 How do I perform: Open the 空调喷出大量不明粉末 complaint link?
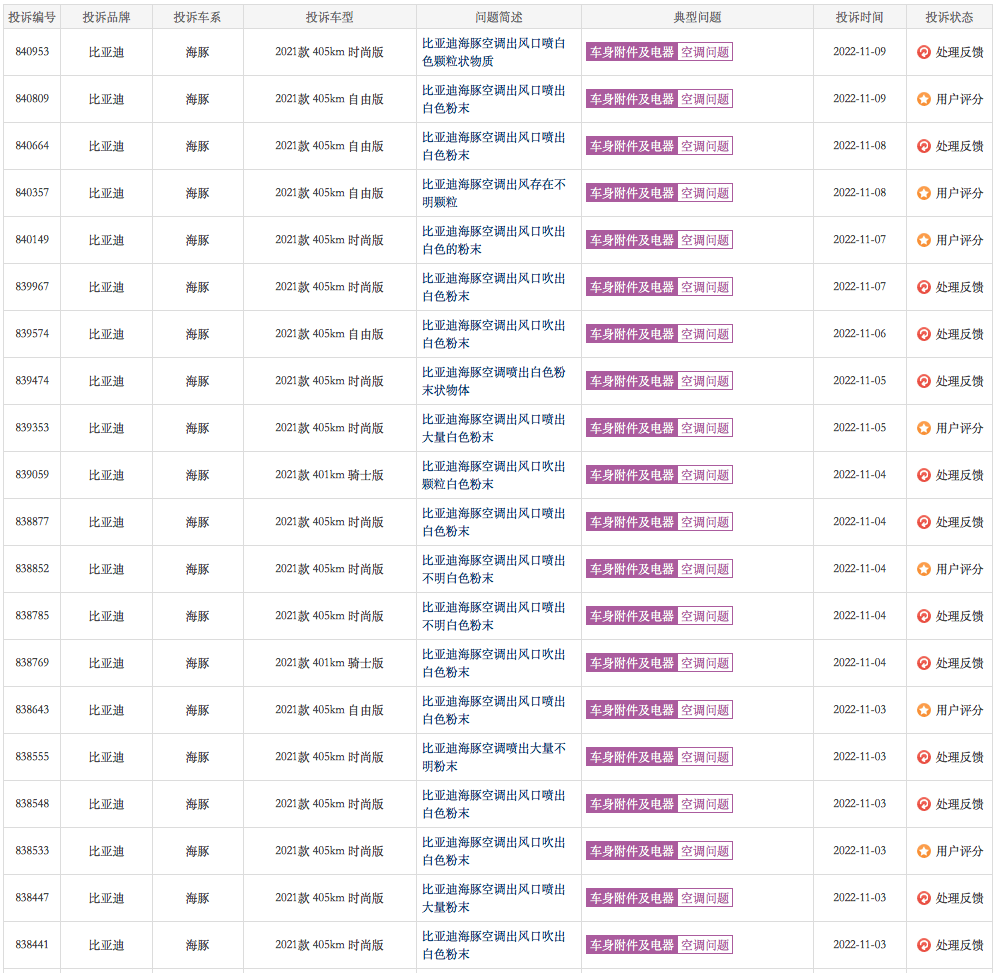493,757
